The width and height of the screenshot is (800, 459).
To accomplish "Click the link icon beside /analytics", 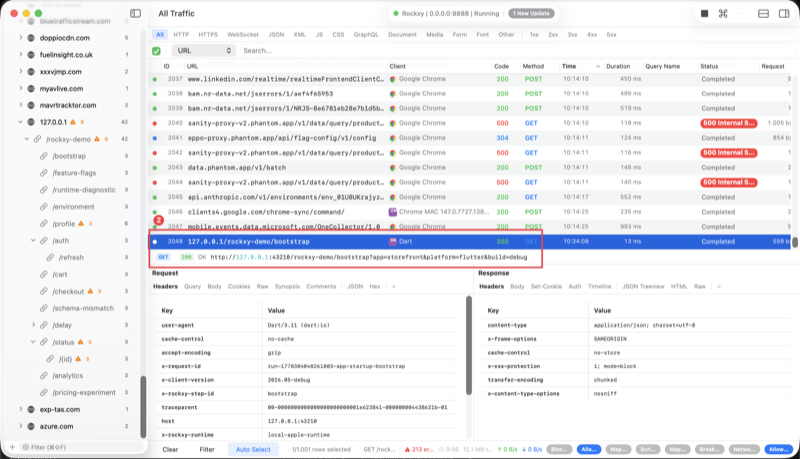I will coord(44,375).
